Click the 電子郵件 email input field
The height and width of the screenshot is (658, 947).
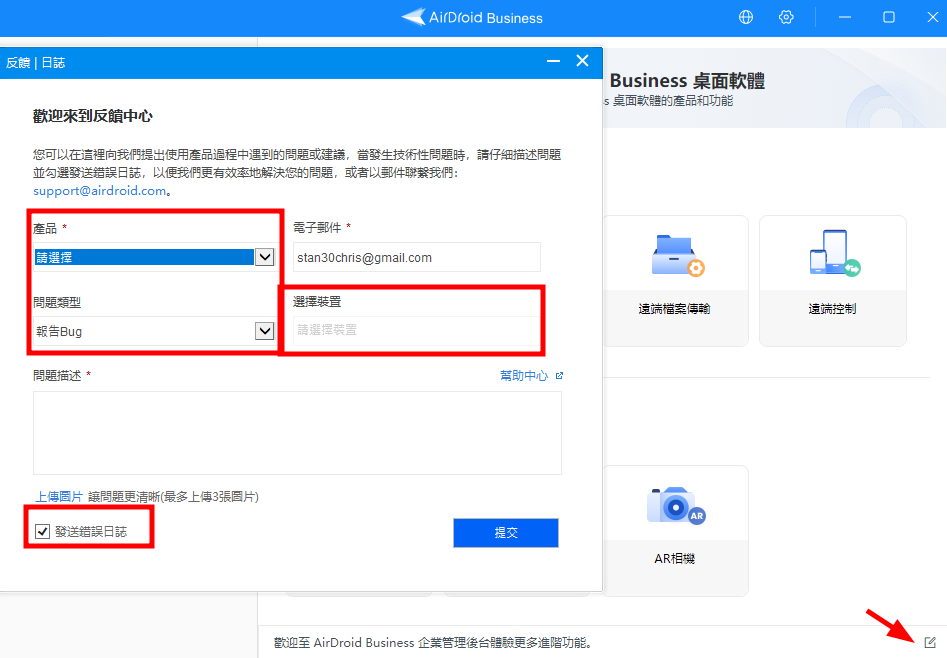[417, 257]
